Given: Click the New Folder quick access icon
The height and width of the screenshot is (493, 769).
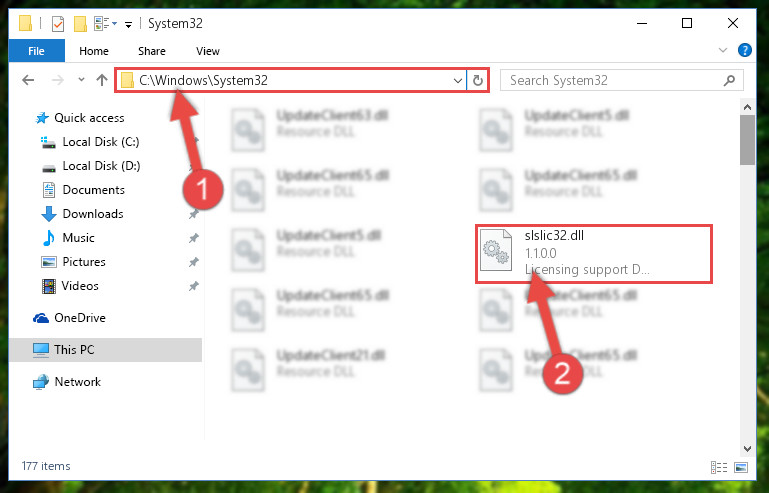Looking at the screenshot, I should coord(80,24).
